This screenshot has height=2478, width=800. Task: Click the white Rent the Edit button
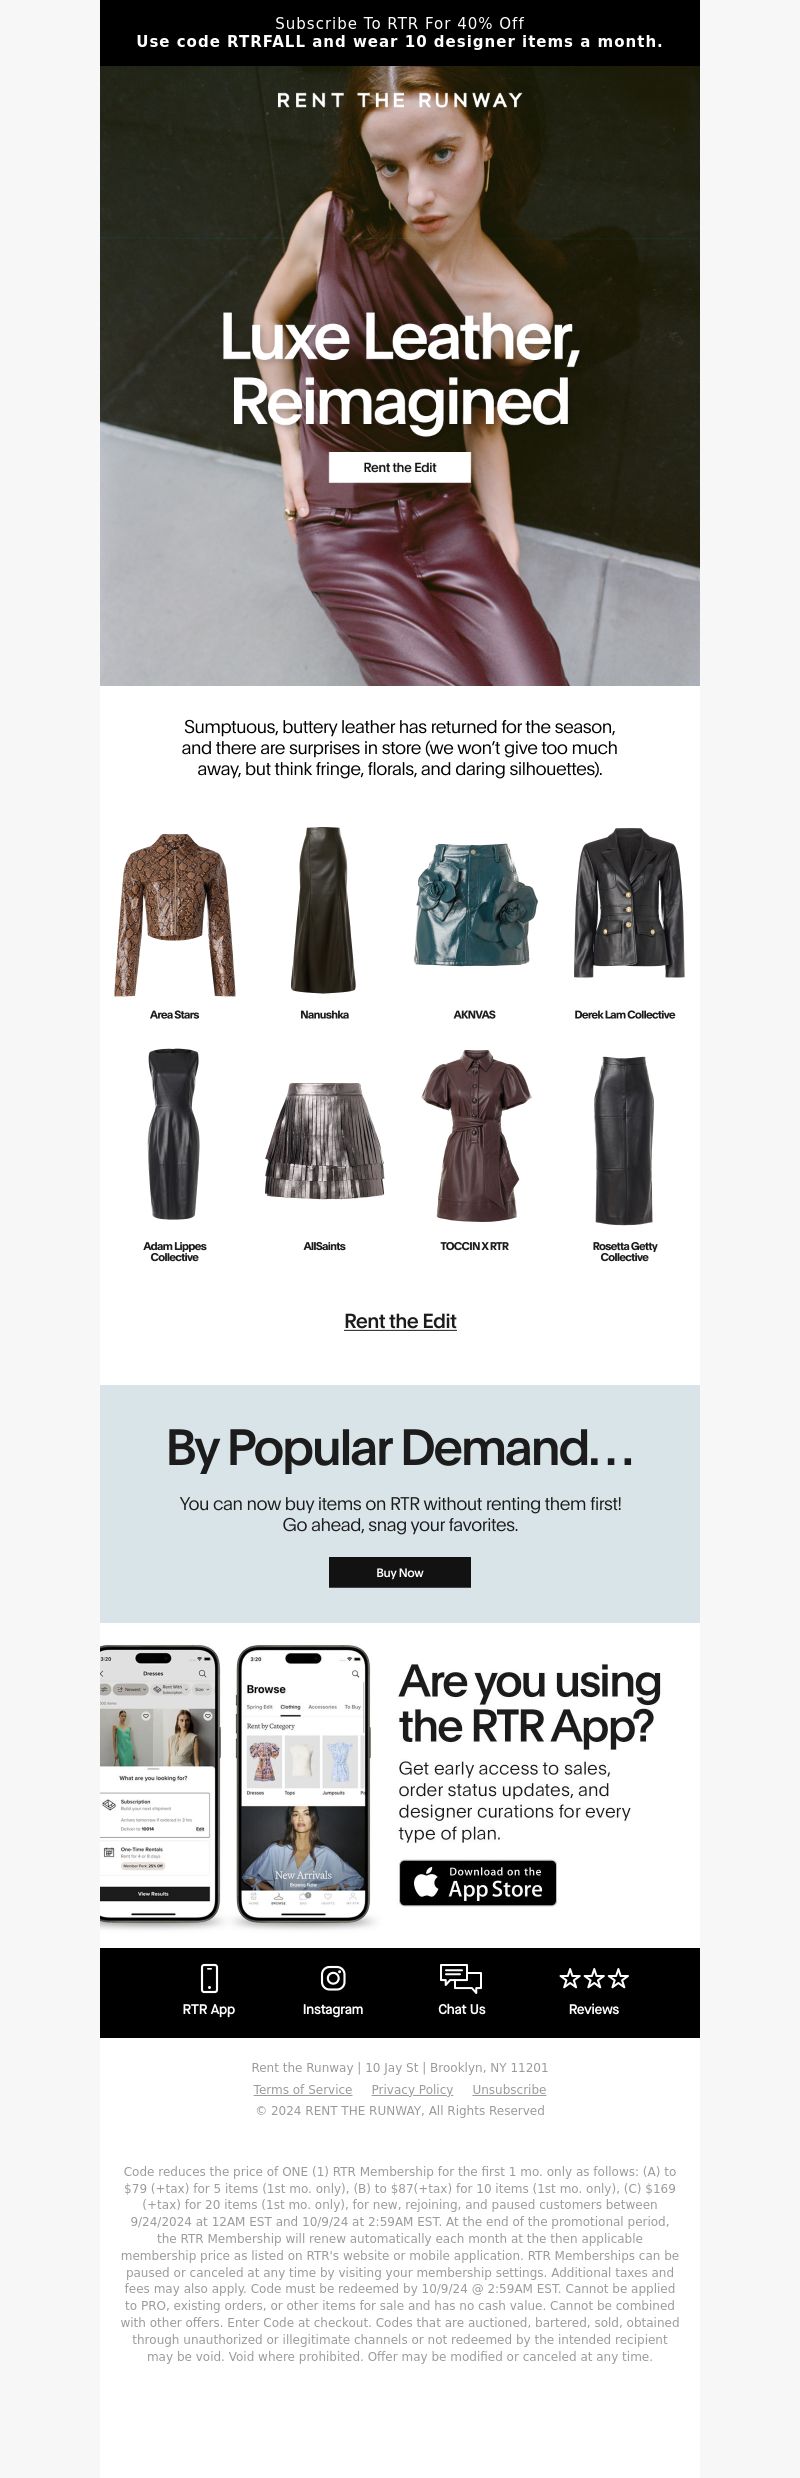pyautogui.click(x=400, y=467)
